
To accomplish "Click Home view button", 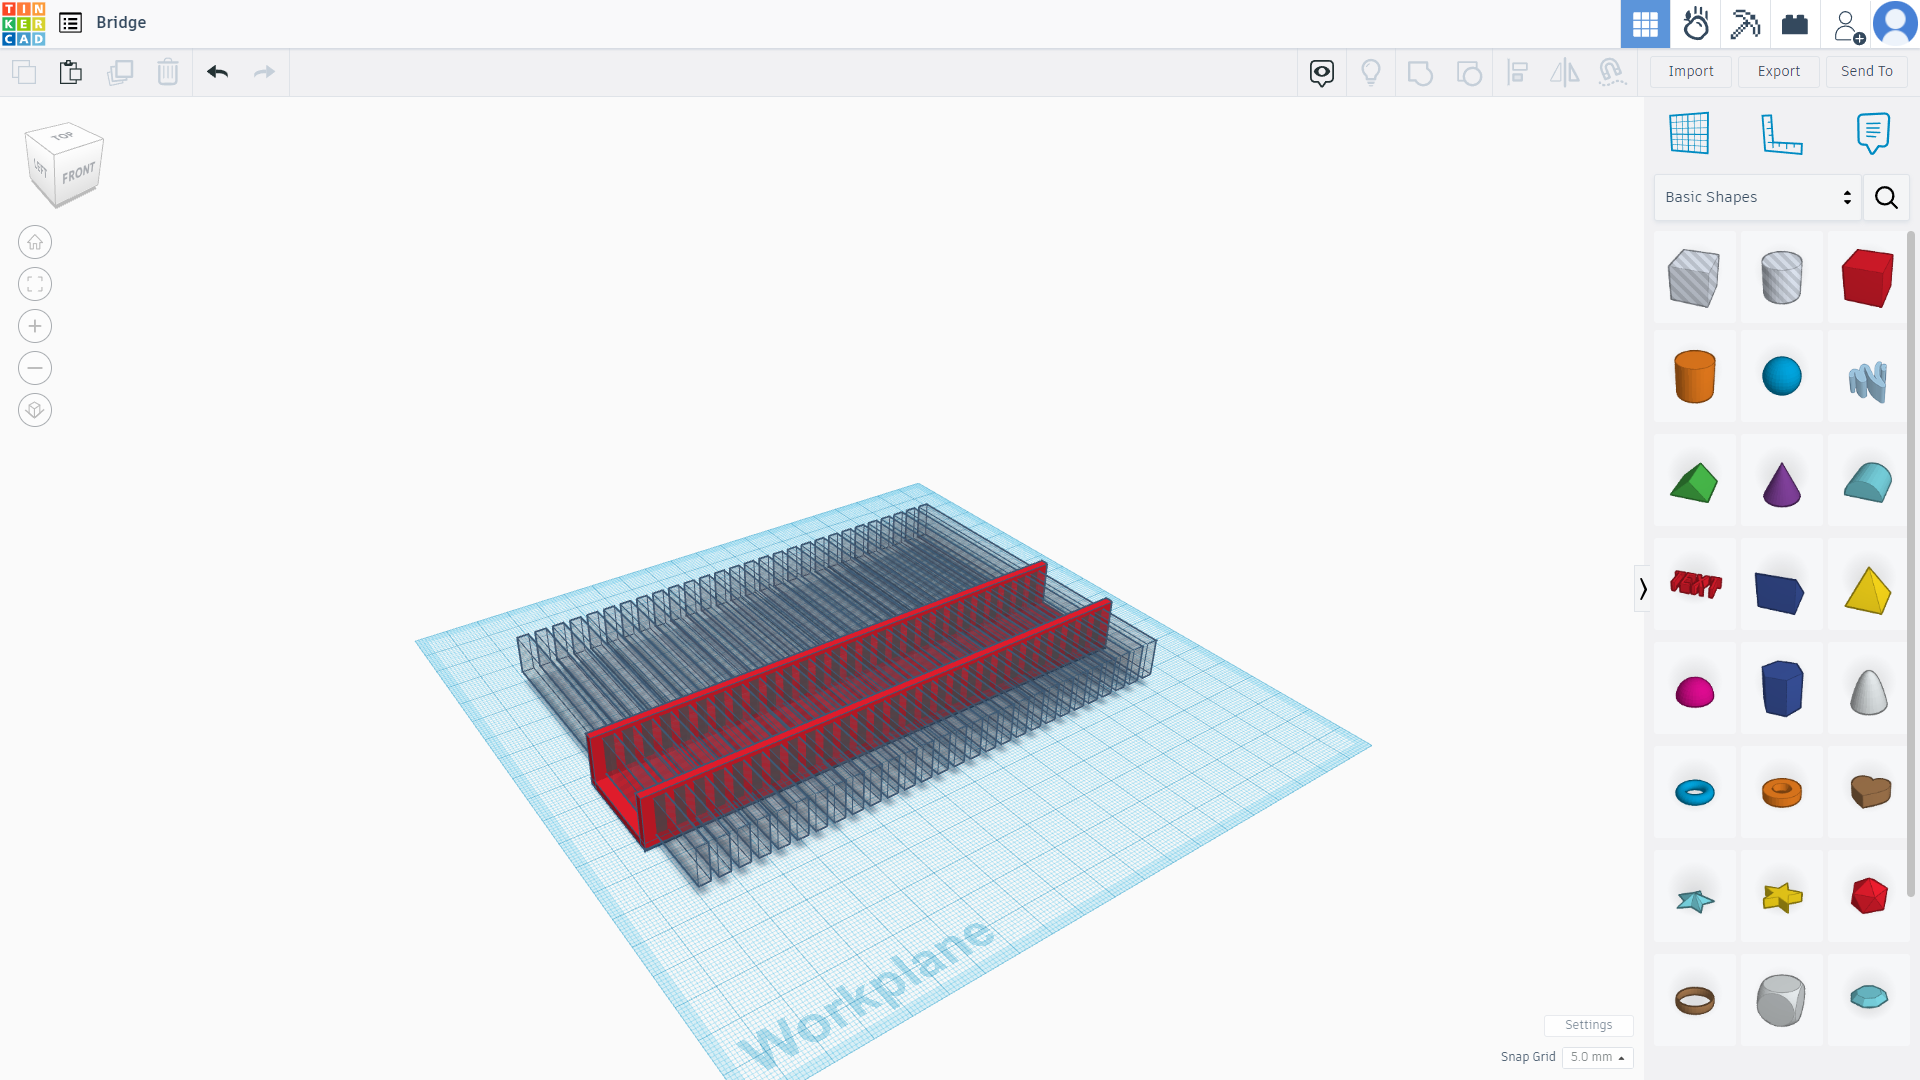I will pyautogui.click(x=35, y=242).
